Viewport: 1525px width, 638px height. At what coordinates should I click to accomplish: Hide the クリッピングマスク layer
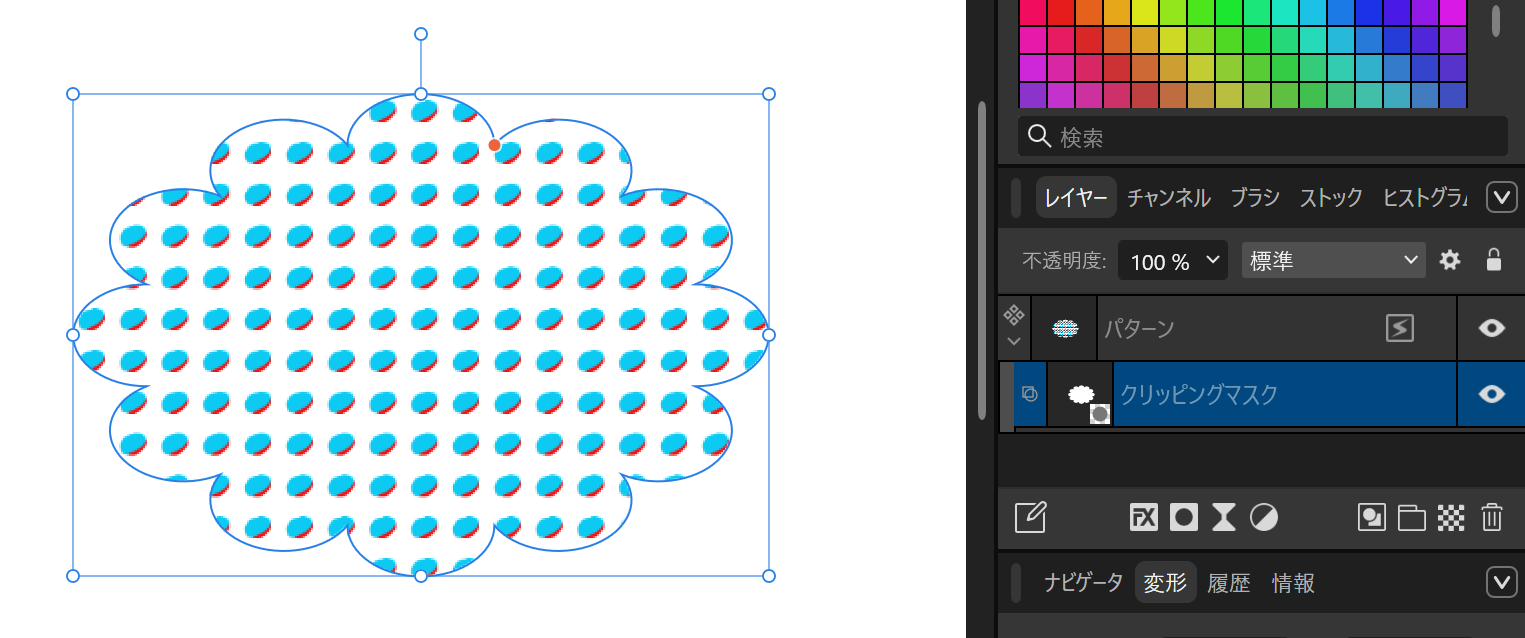point(1491,394)
